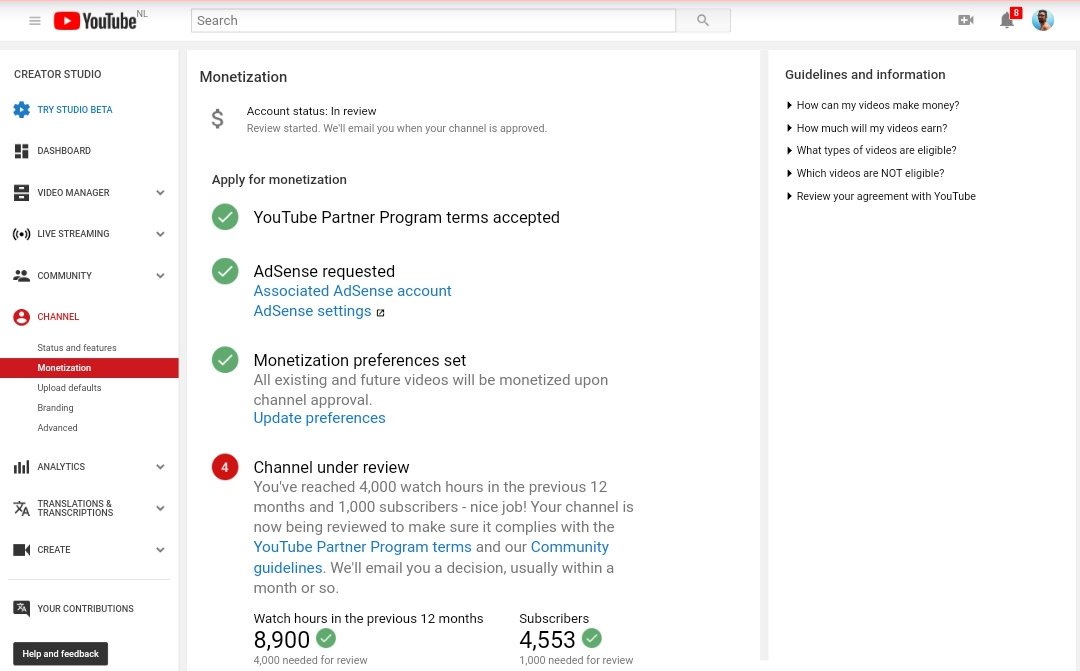Image resolution: width=1080 pixels, height=671 pixels.
Task: Click the green check beside AdSense requested
Action: [225, 271]
